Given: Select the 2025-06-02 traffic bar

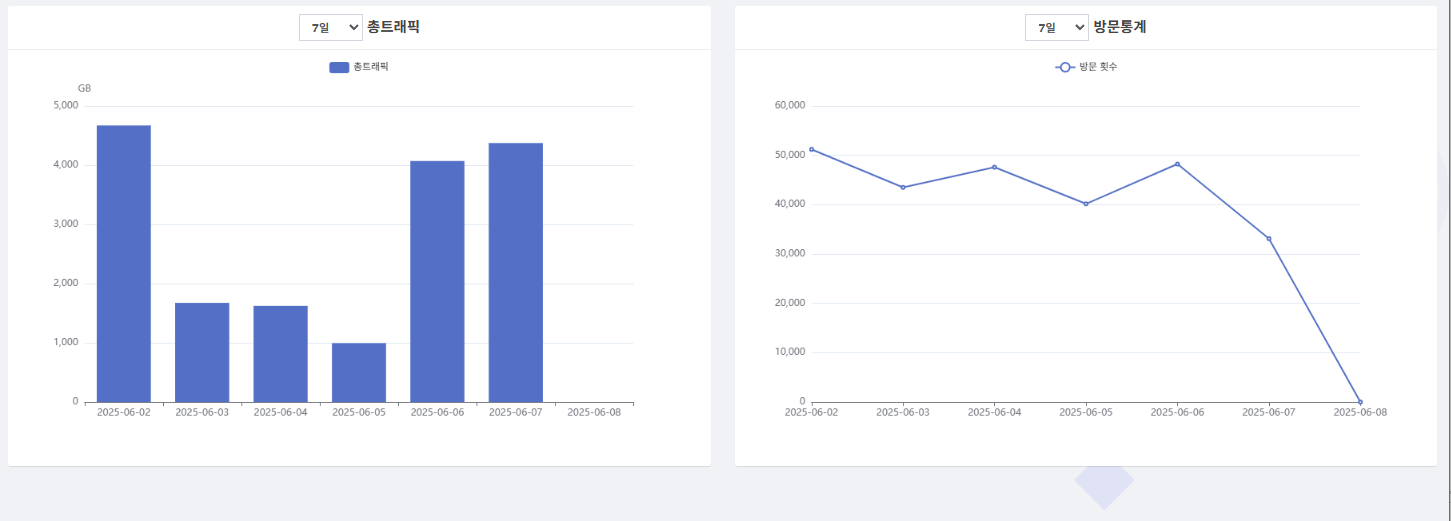Looking at the screenshot, I should 124,264.
